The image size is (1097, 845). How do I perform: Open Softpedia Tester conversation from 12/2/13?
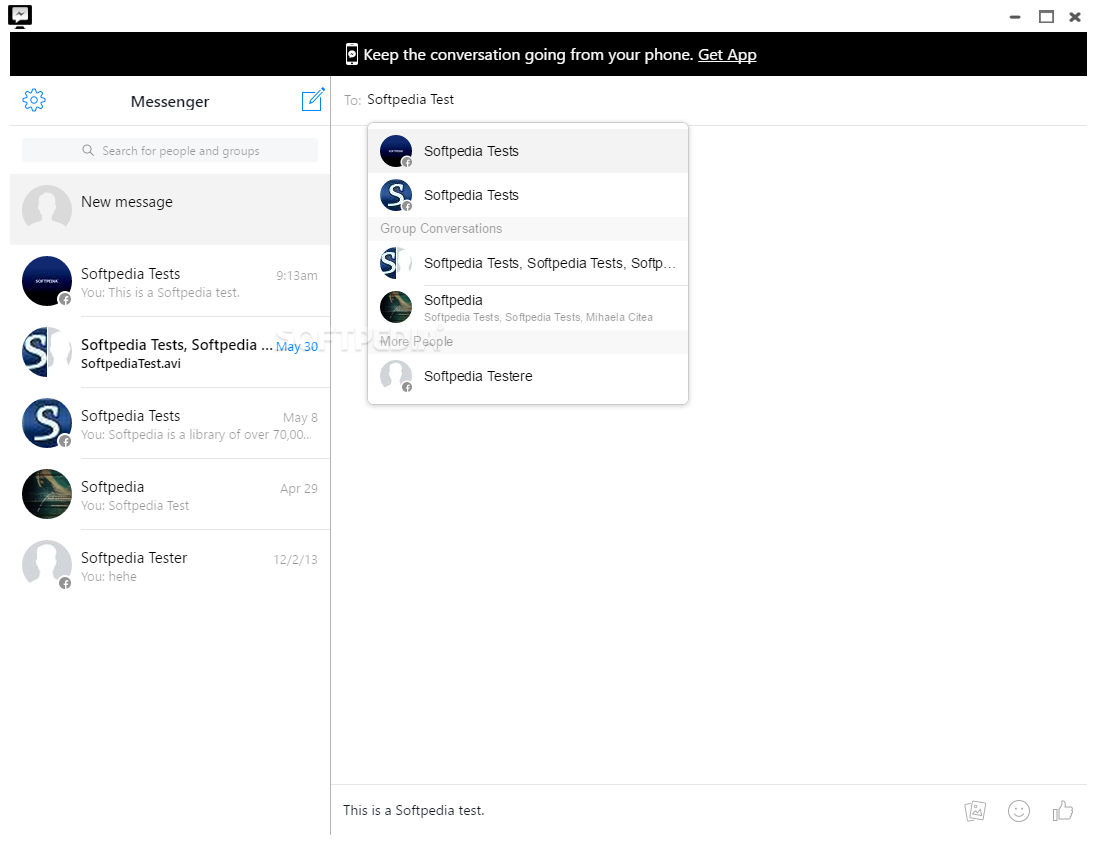[170, 565]
